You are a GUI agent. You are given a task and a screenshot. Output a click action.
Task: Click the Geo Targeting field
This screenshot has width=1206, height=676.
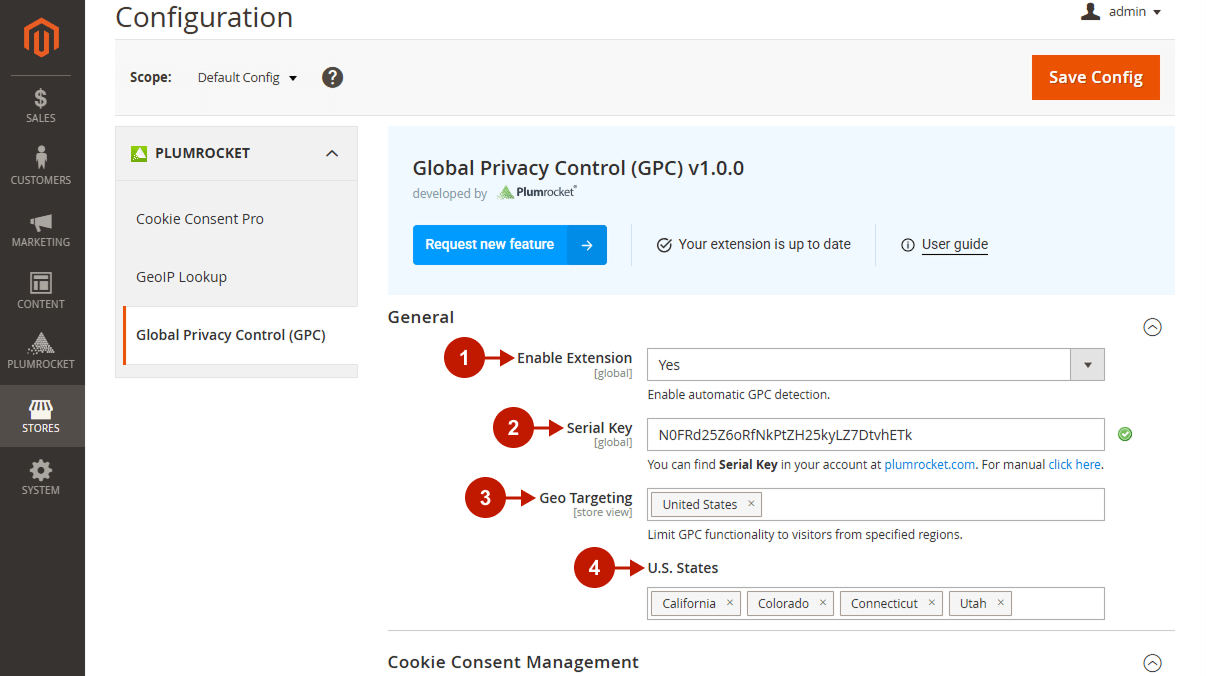[x=875, y=504]
